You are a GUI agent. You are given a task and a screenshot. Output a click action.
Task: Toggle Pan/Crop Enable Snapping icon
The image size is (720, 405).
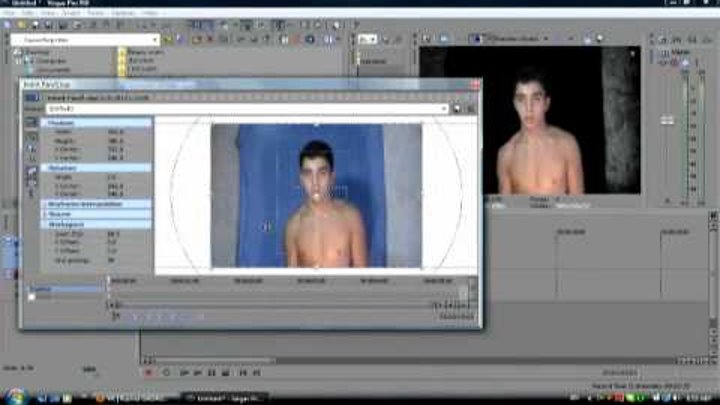(x=31, y=159)
